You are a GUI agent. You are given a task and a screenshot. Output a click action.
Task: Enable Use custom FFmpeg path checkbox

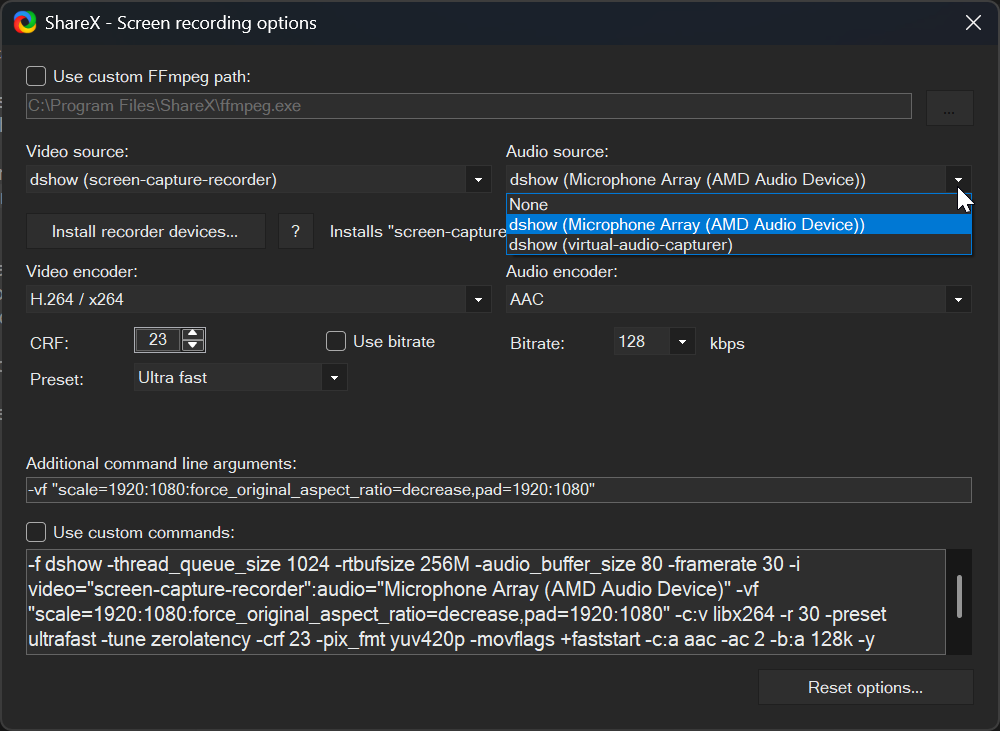coord(36,76)
